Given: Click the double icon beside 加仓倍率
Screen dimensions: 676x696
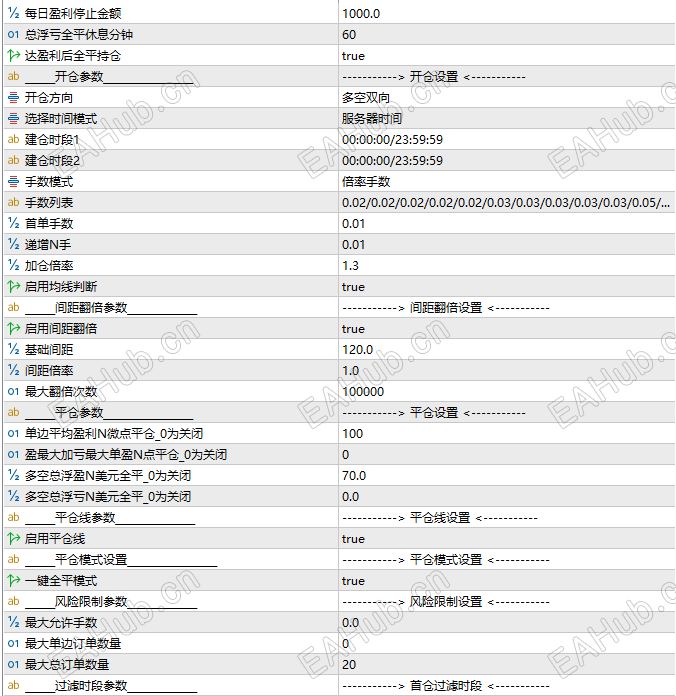Looking at the screenshot, I should click(x=13, y=265).
